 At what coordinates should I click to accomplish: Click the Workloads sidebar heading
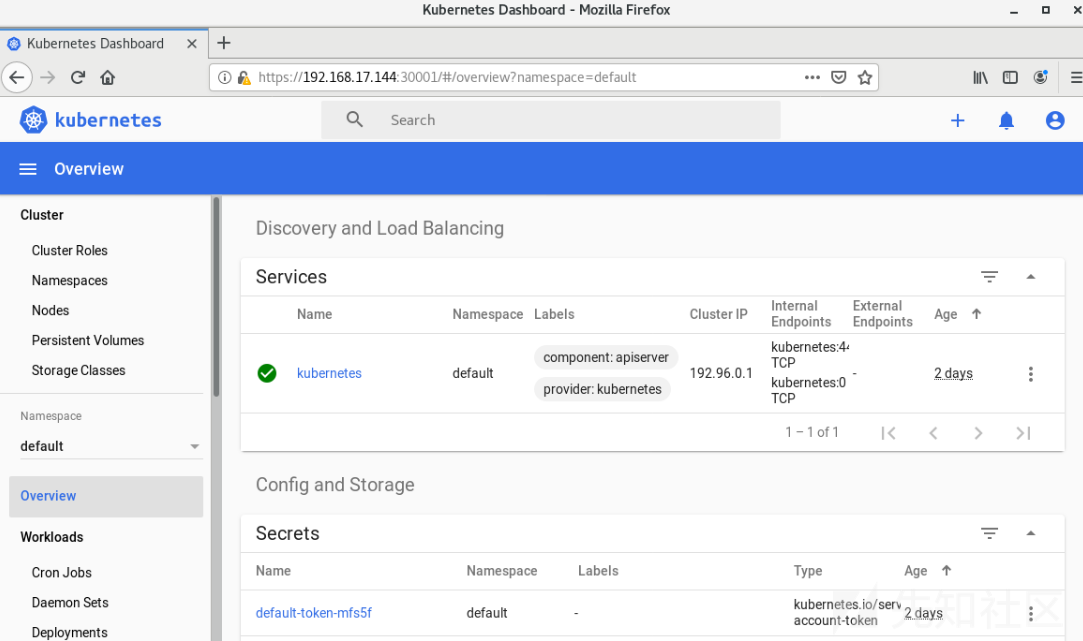(52, 537)
